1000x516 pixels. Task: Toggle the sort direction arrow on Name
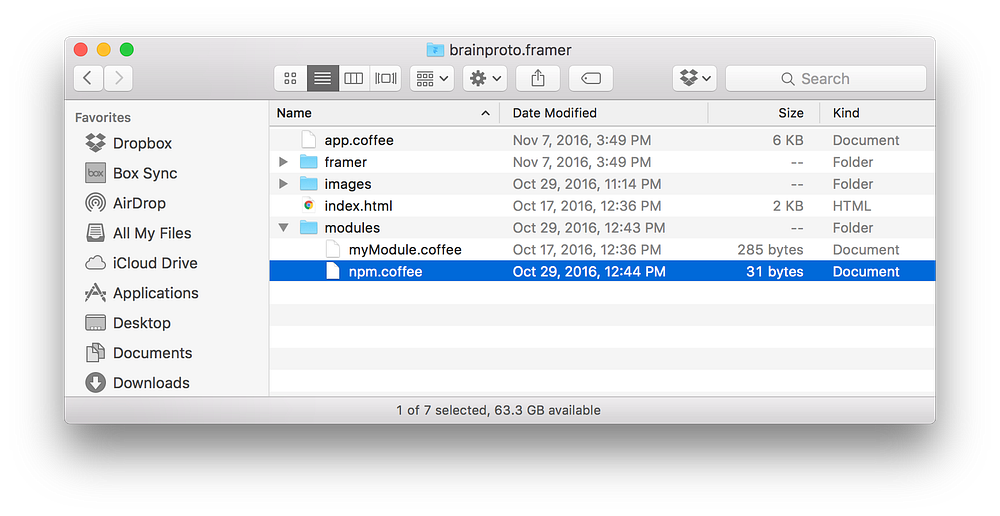pos(485,113)
